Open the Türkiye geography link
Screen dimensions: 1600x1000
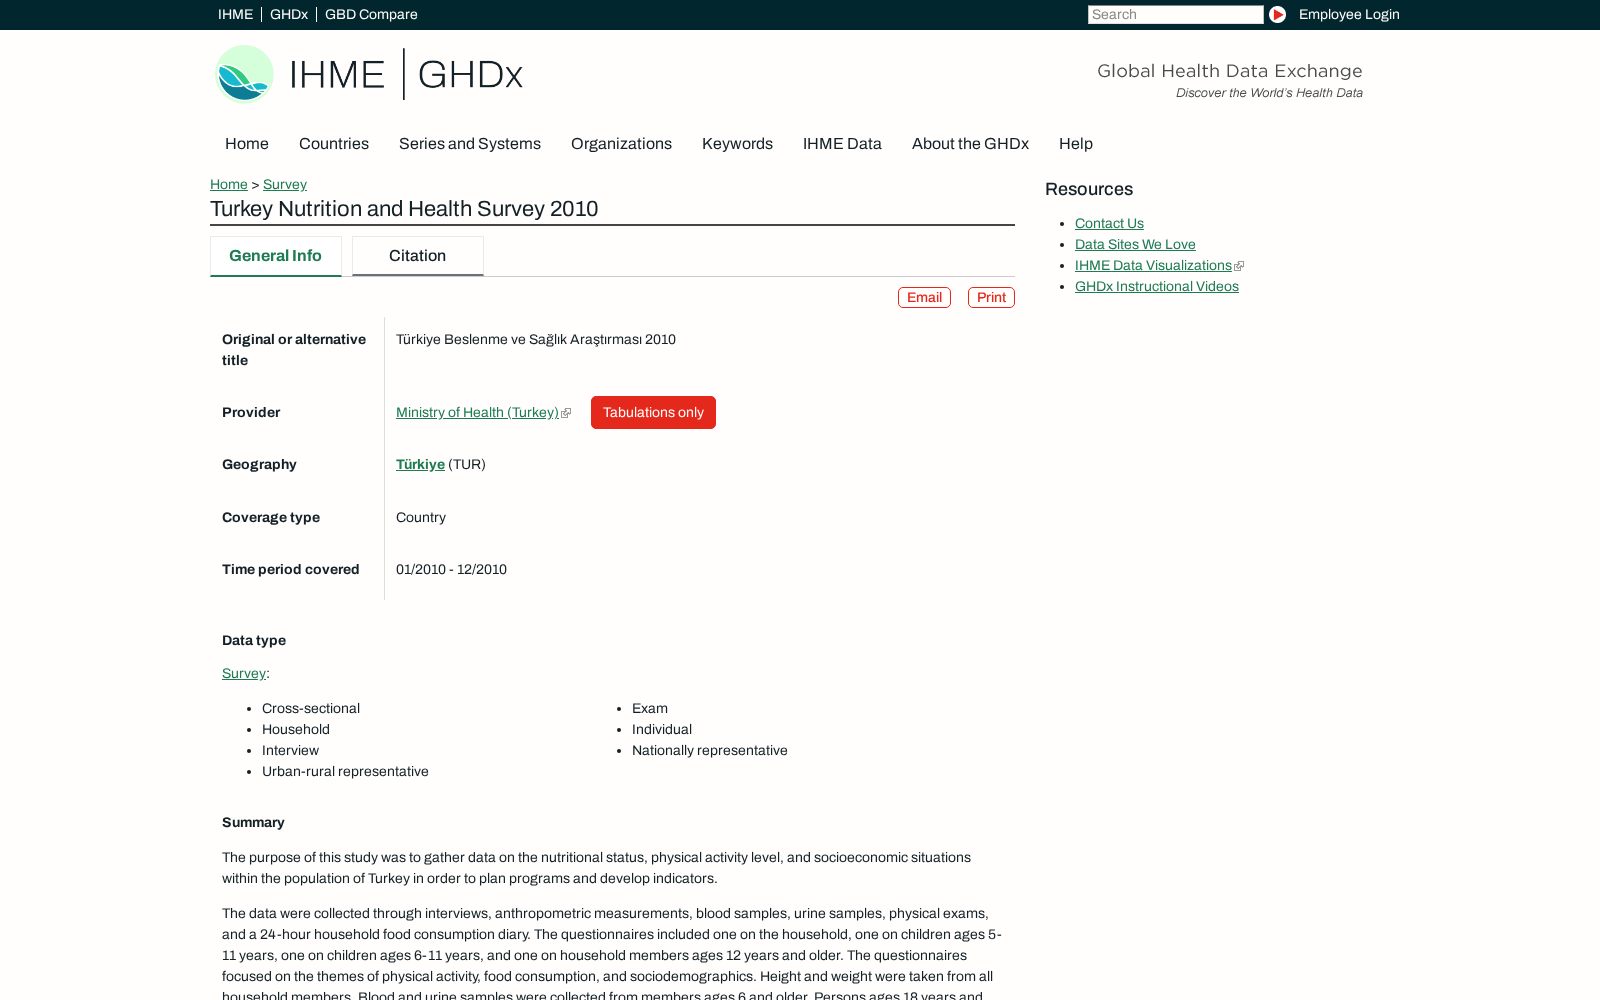tap(420, 464)
